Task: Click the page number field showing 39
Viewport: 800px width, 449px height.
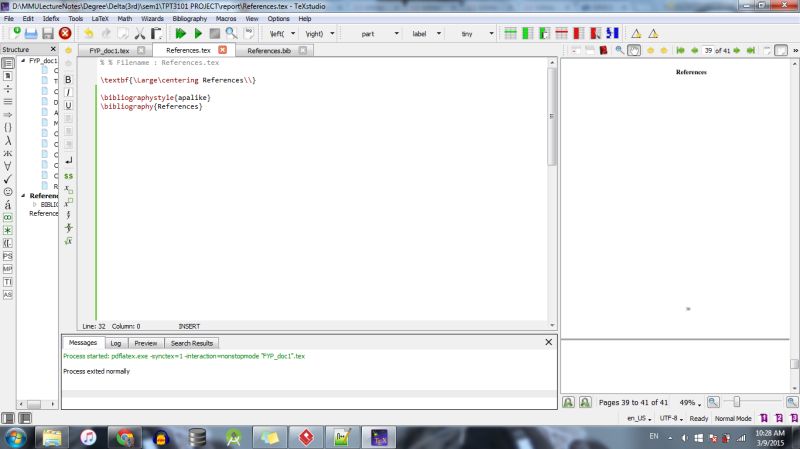Action: click(x=708, y=51)
